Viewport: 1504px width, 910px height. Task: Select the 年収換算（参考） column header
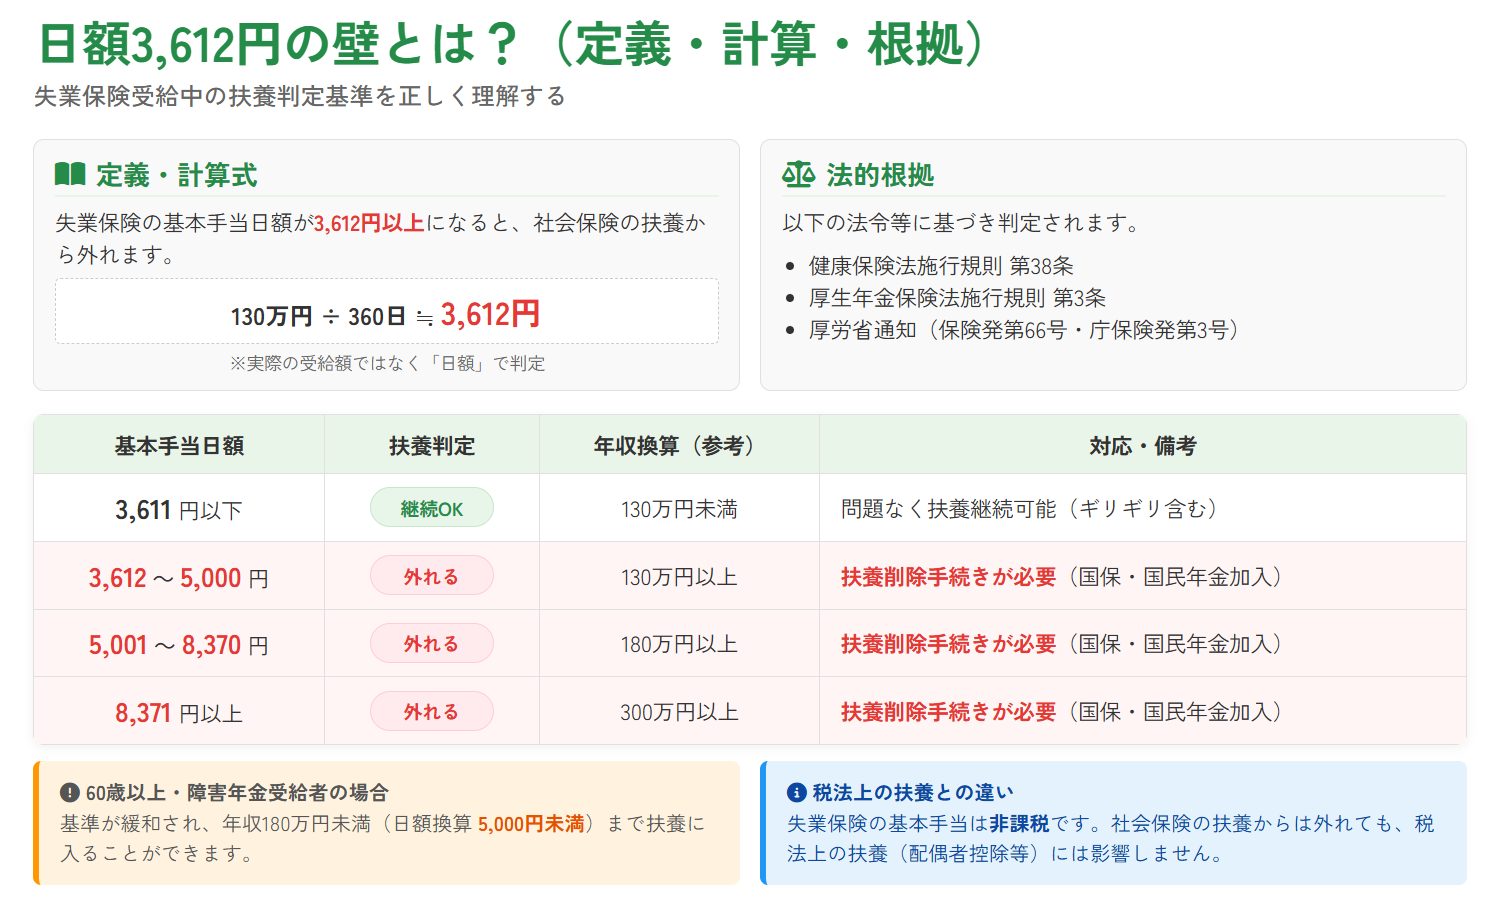click(678, 446)
